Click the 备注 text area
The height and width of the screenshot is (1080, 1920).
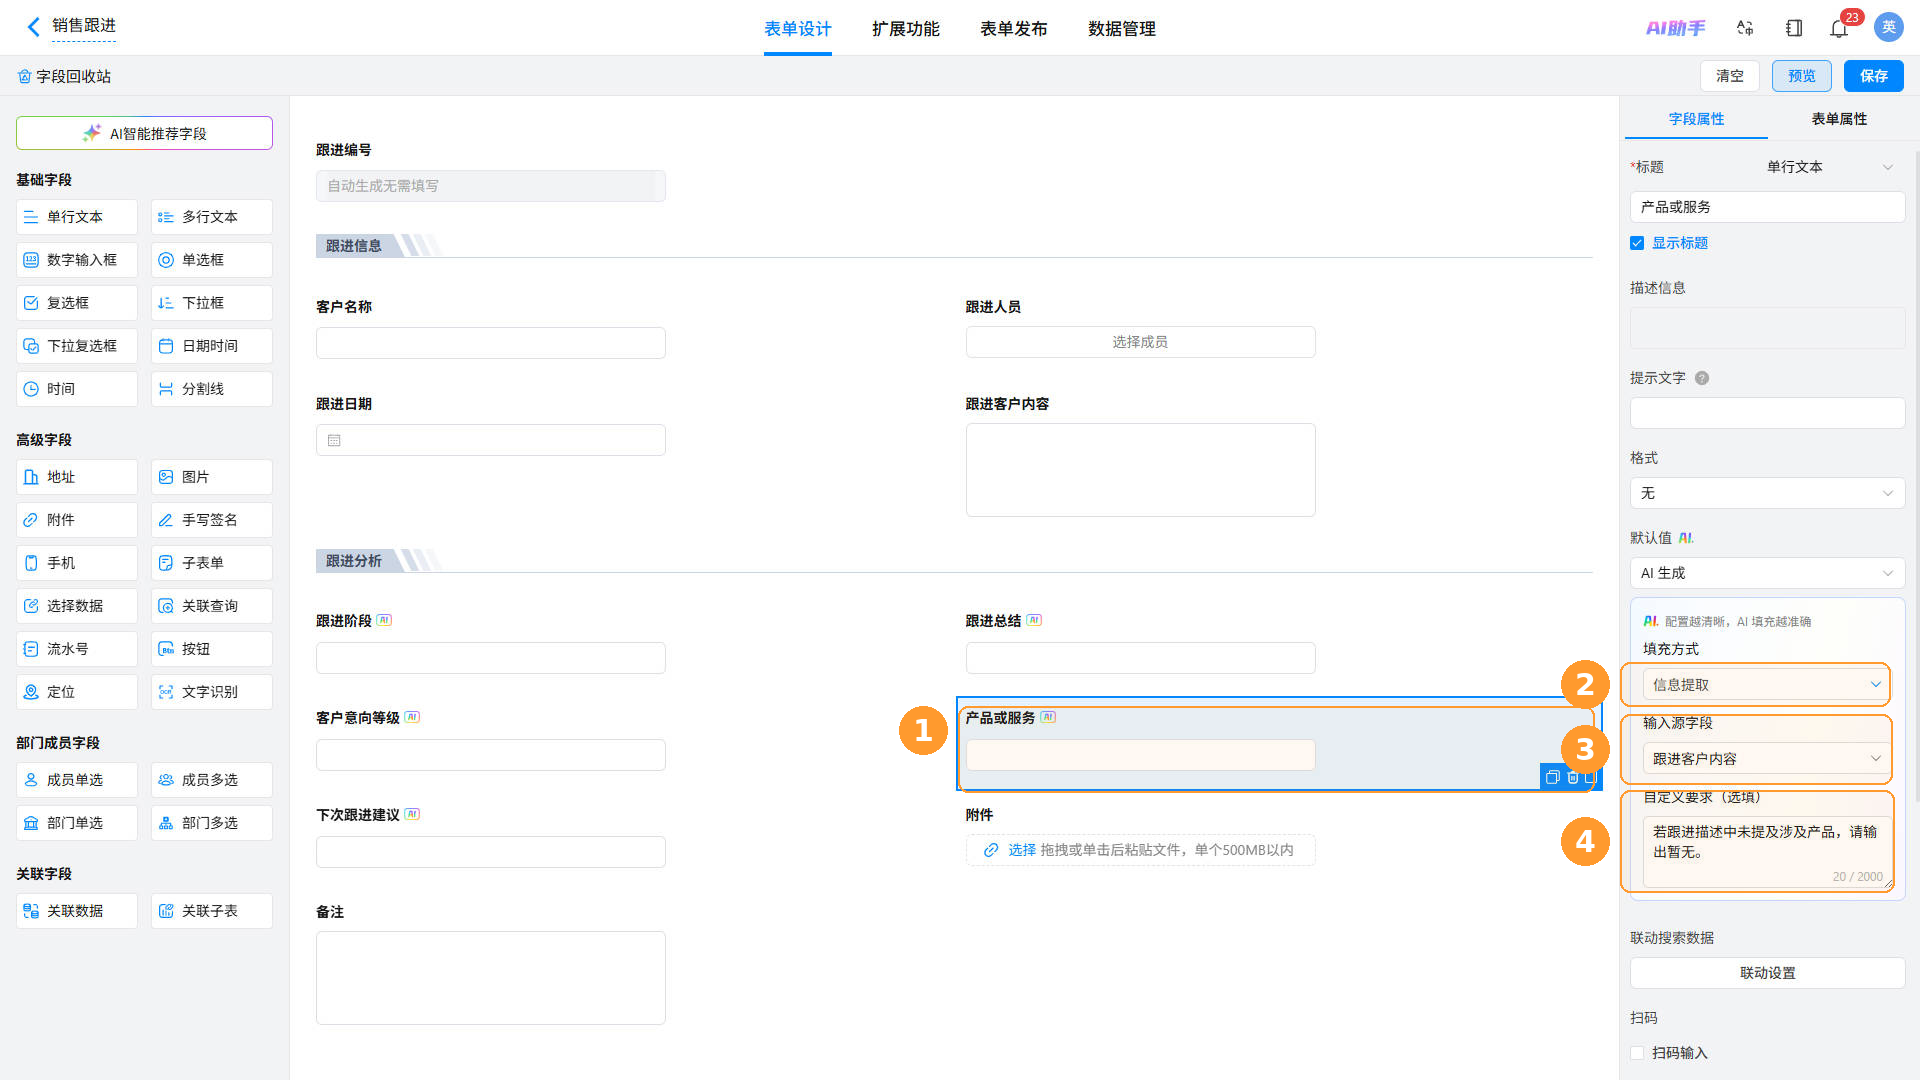click(x=491, y=978)
